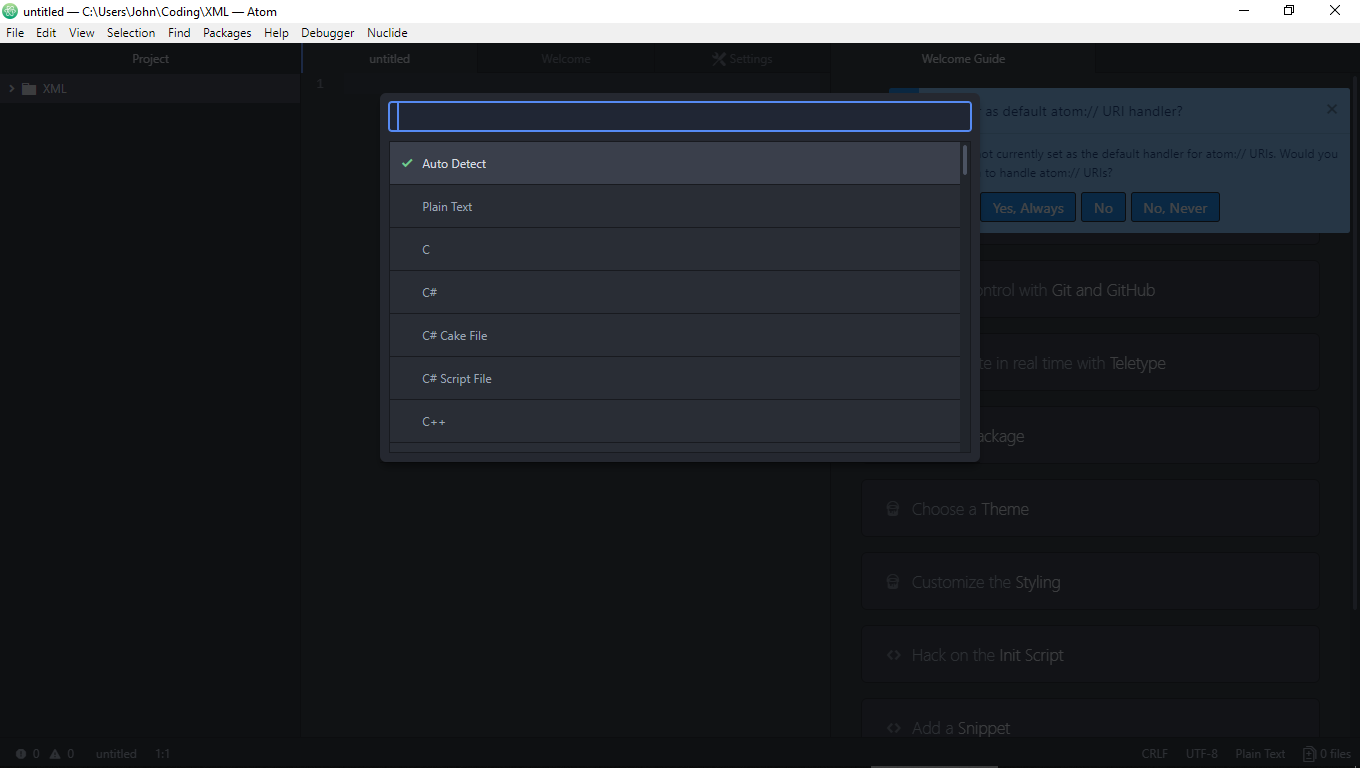Open the Packages menu

227,32
